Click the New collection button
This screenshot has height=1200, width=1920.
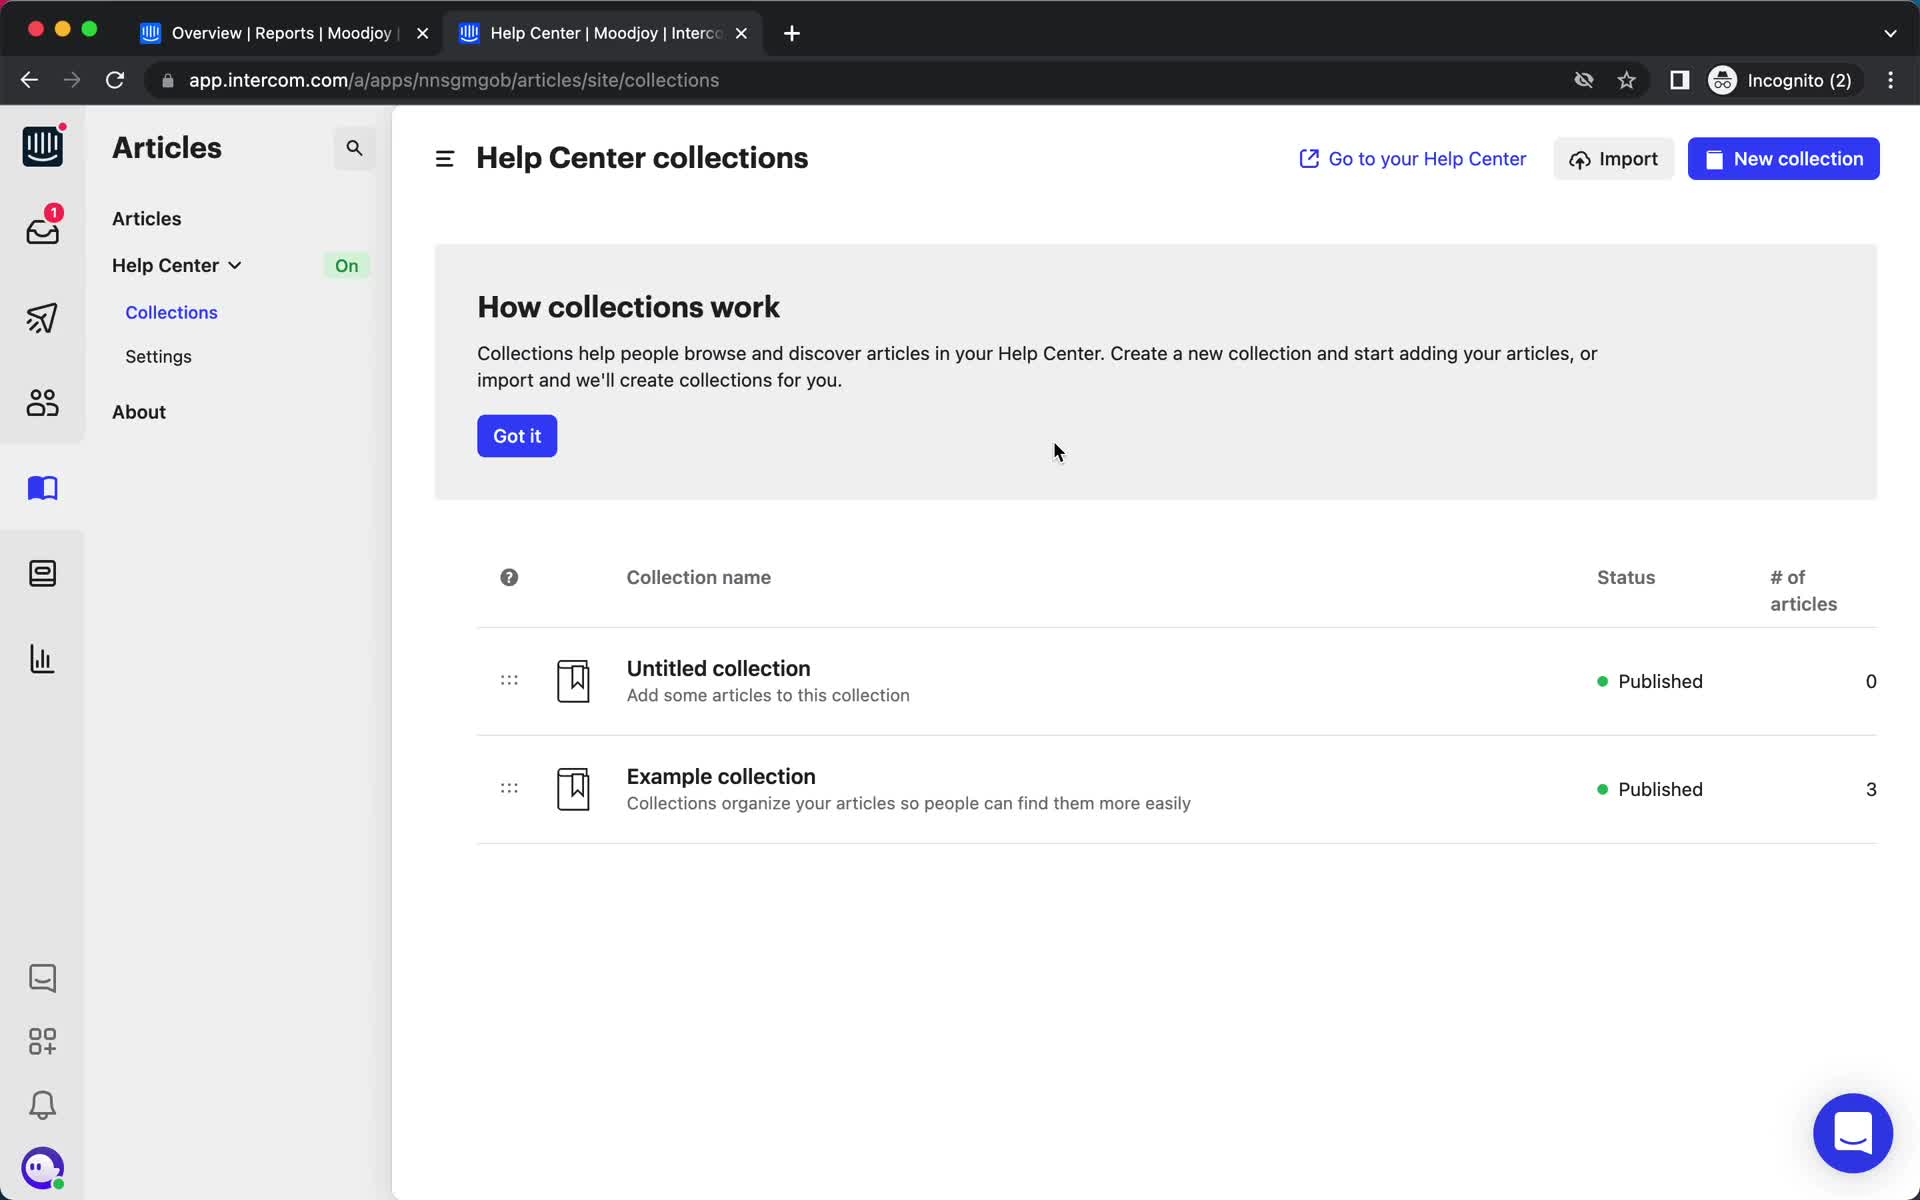1783,159
